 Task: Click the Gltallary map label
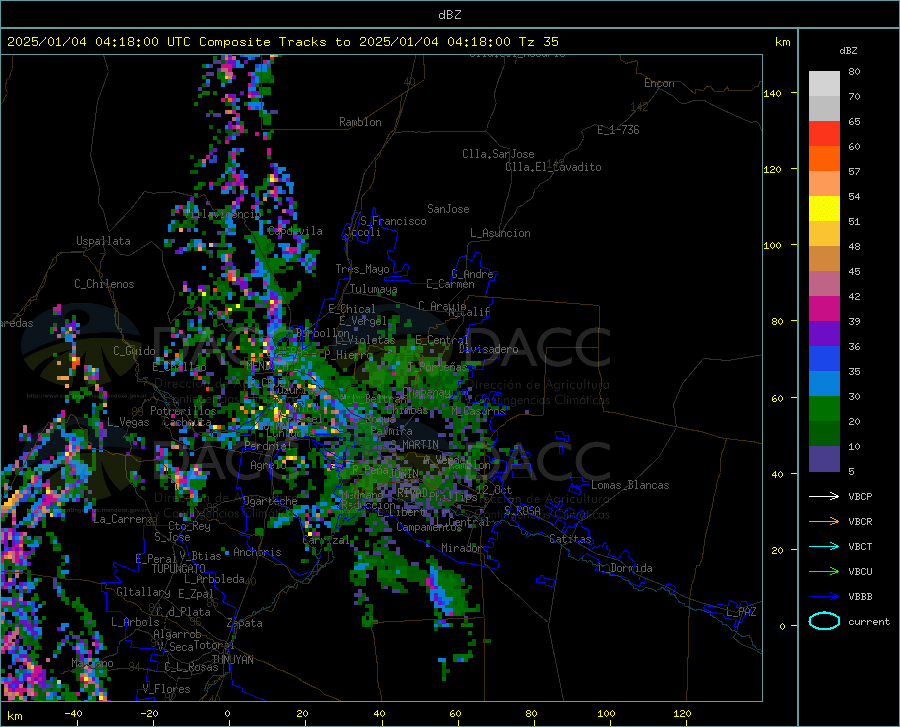click(x=143, y=592)
